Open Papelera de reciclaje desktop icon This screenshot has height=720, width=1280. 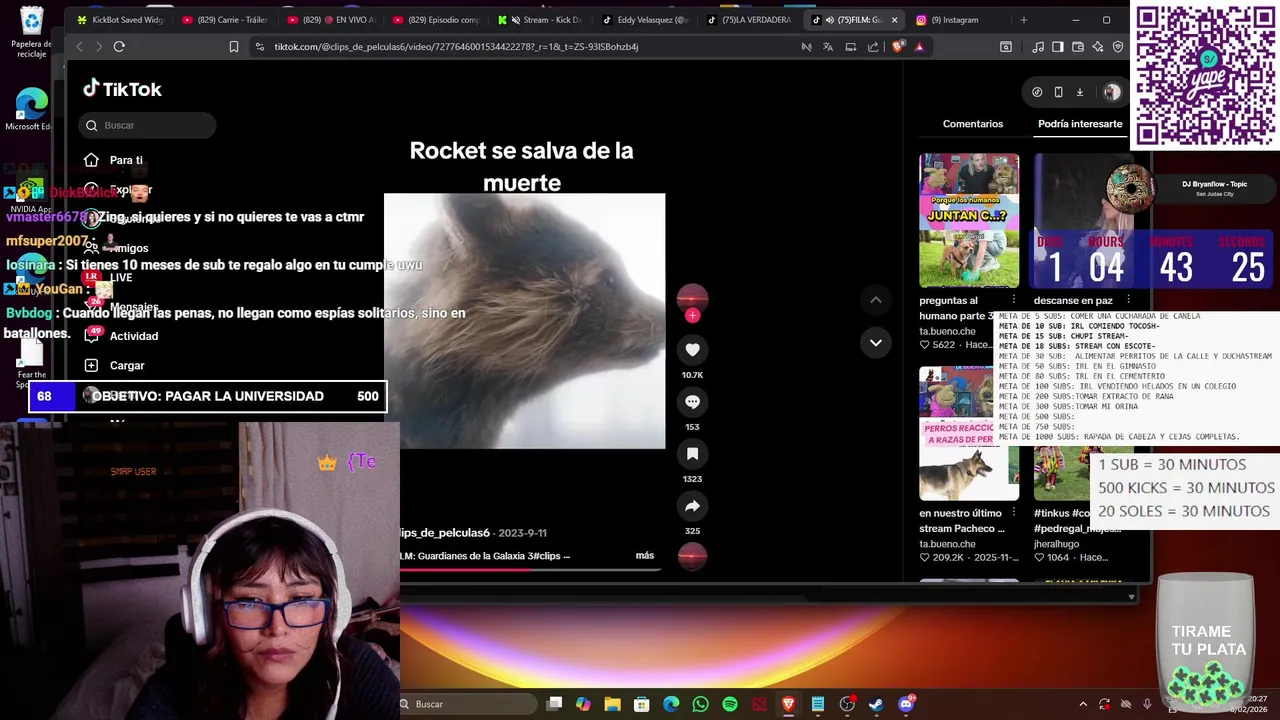click(31, 32)
